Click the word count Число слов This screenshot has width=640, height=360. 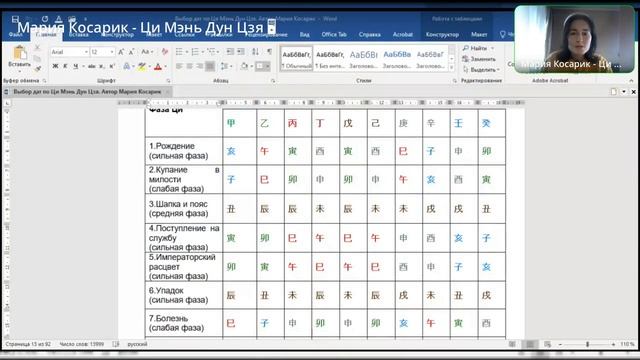click(x=82, y=344)
